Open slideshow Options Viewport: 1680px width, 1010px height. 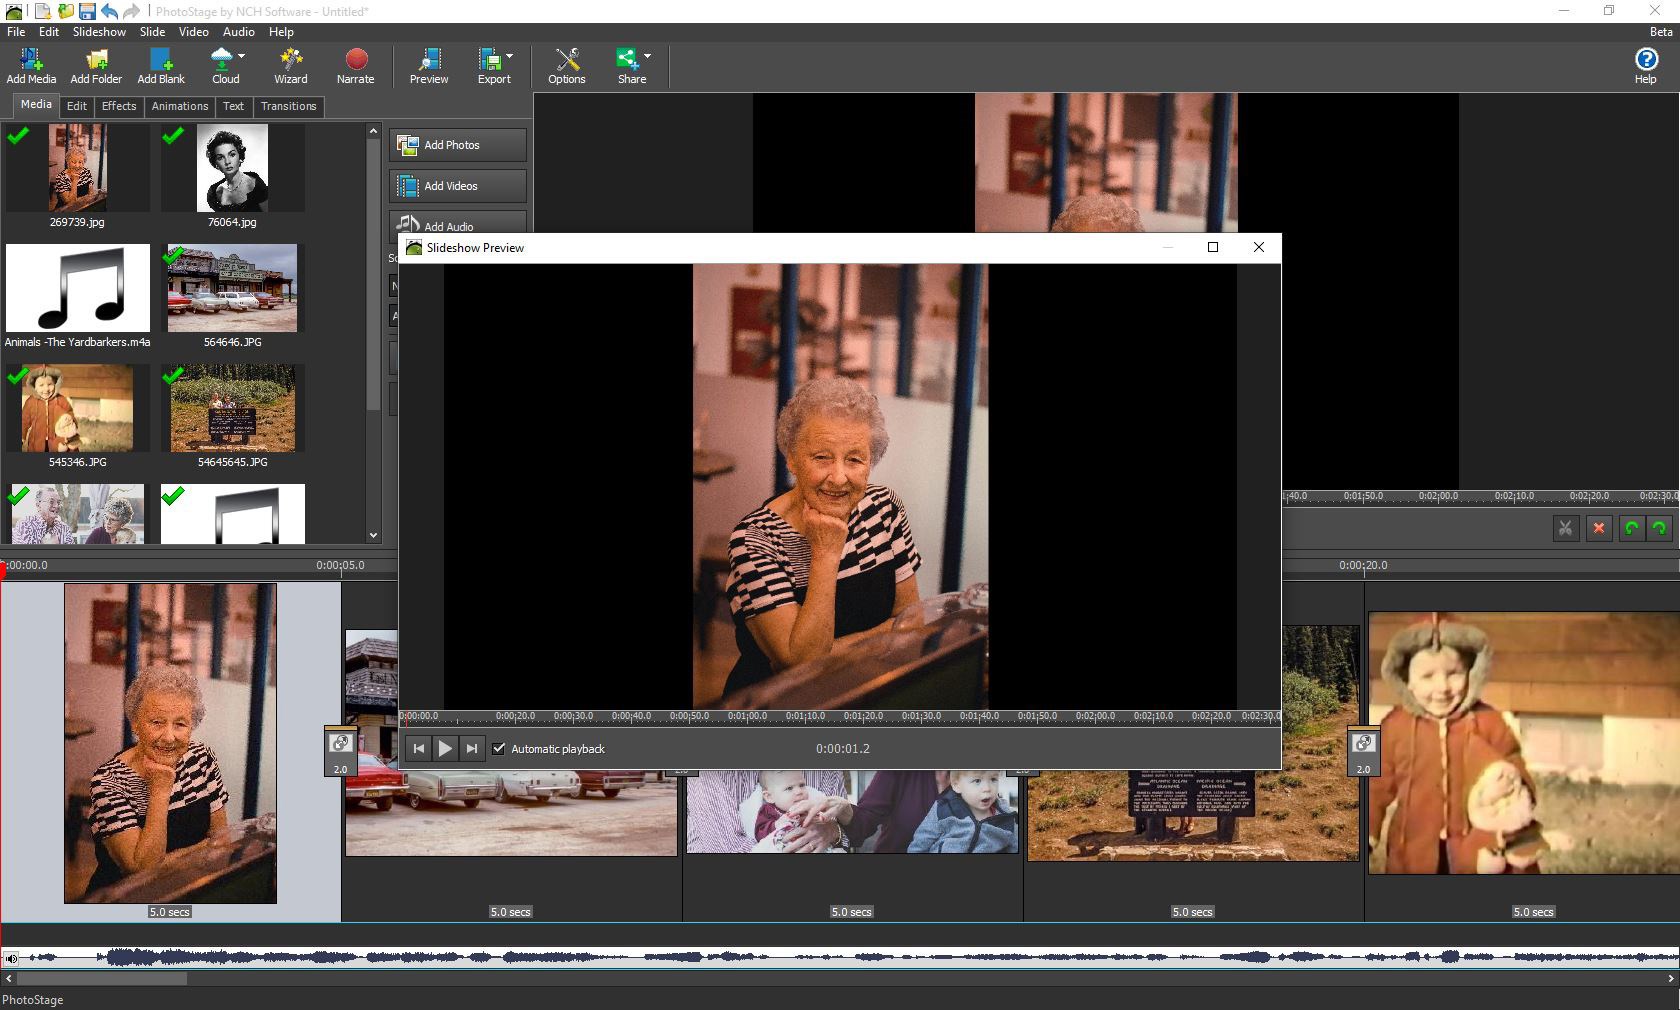pyautogui.click(x=566, y=66)
